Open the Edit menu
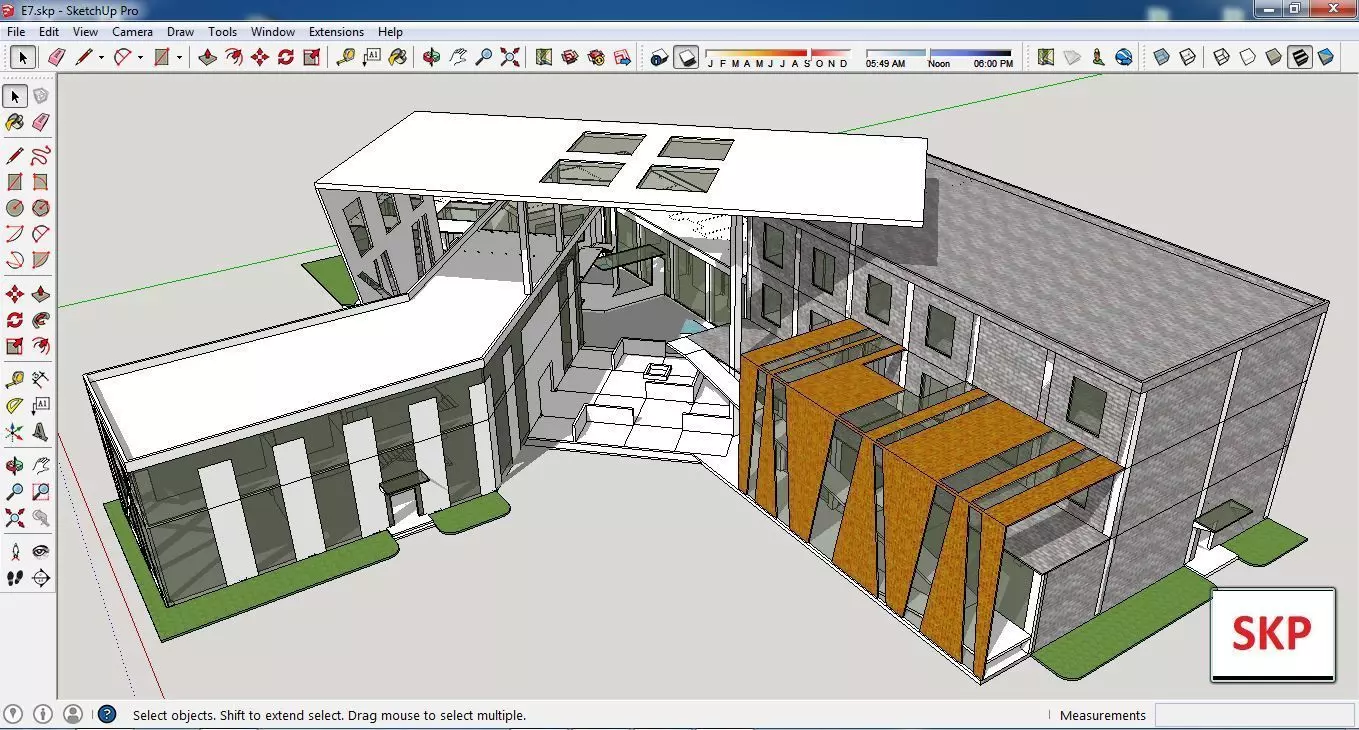Viewport: 1359px width, 730px height. [49, 32]
